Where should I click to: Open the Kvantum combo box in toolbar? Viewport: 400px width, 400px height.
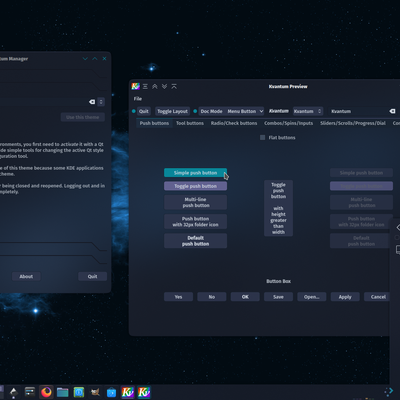coord(308,111)
